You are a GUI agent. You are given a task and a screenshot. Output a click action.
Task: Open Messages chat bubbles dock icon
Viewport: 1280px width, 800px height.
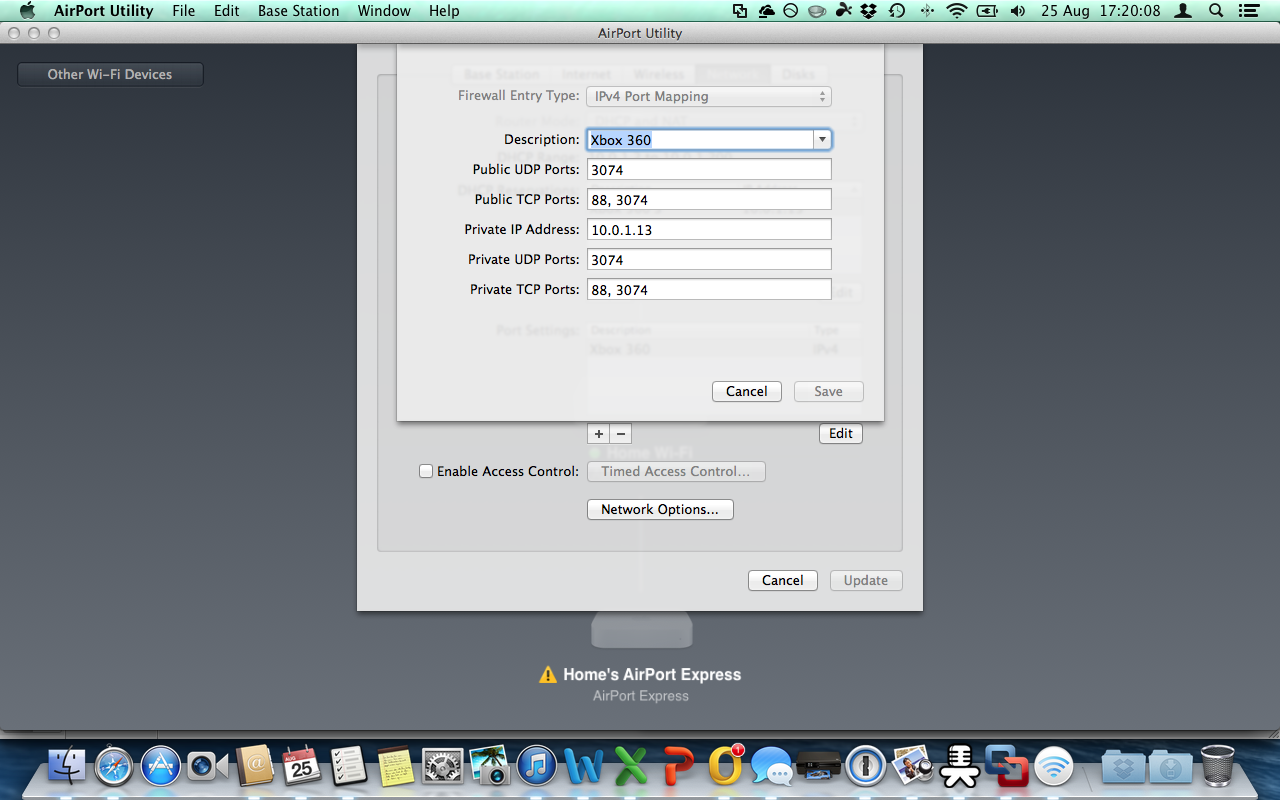pyautogui.click(x=772, y=766)
